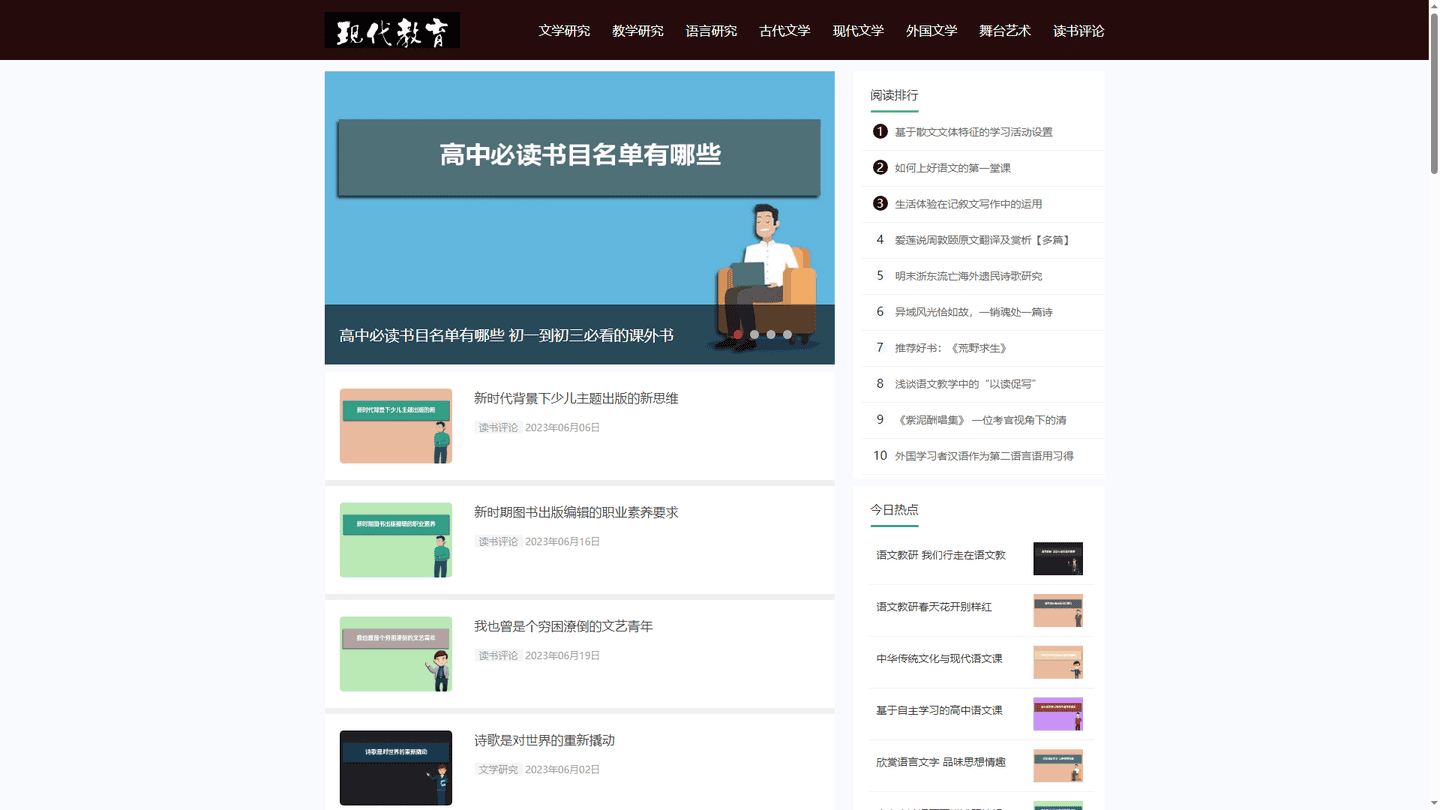Open thumbnail for 新时期图书出版编辑的职业素养要求
Screen dimensions: 1440x810
396,540
